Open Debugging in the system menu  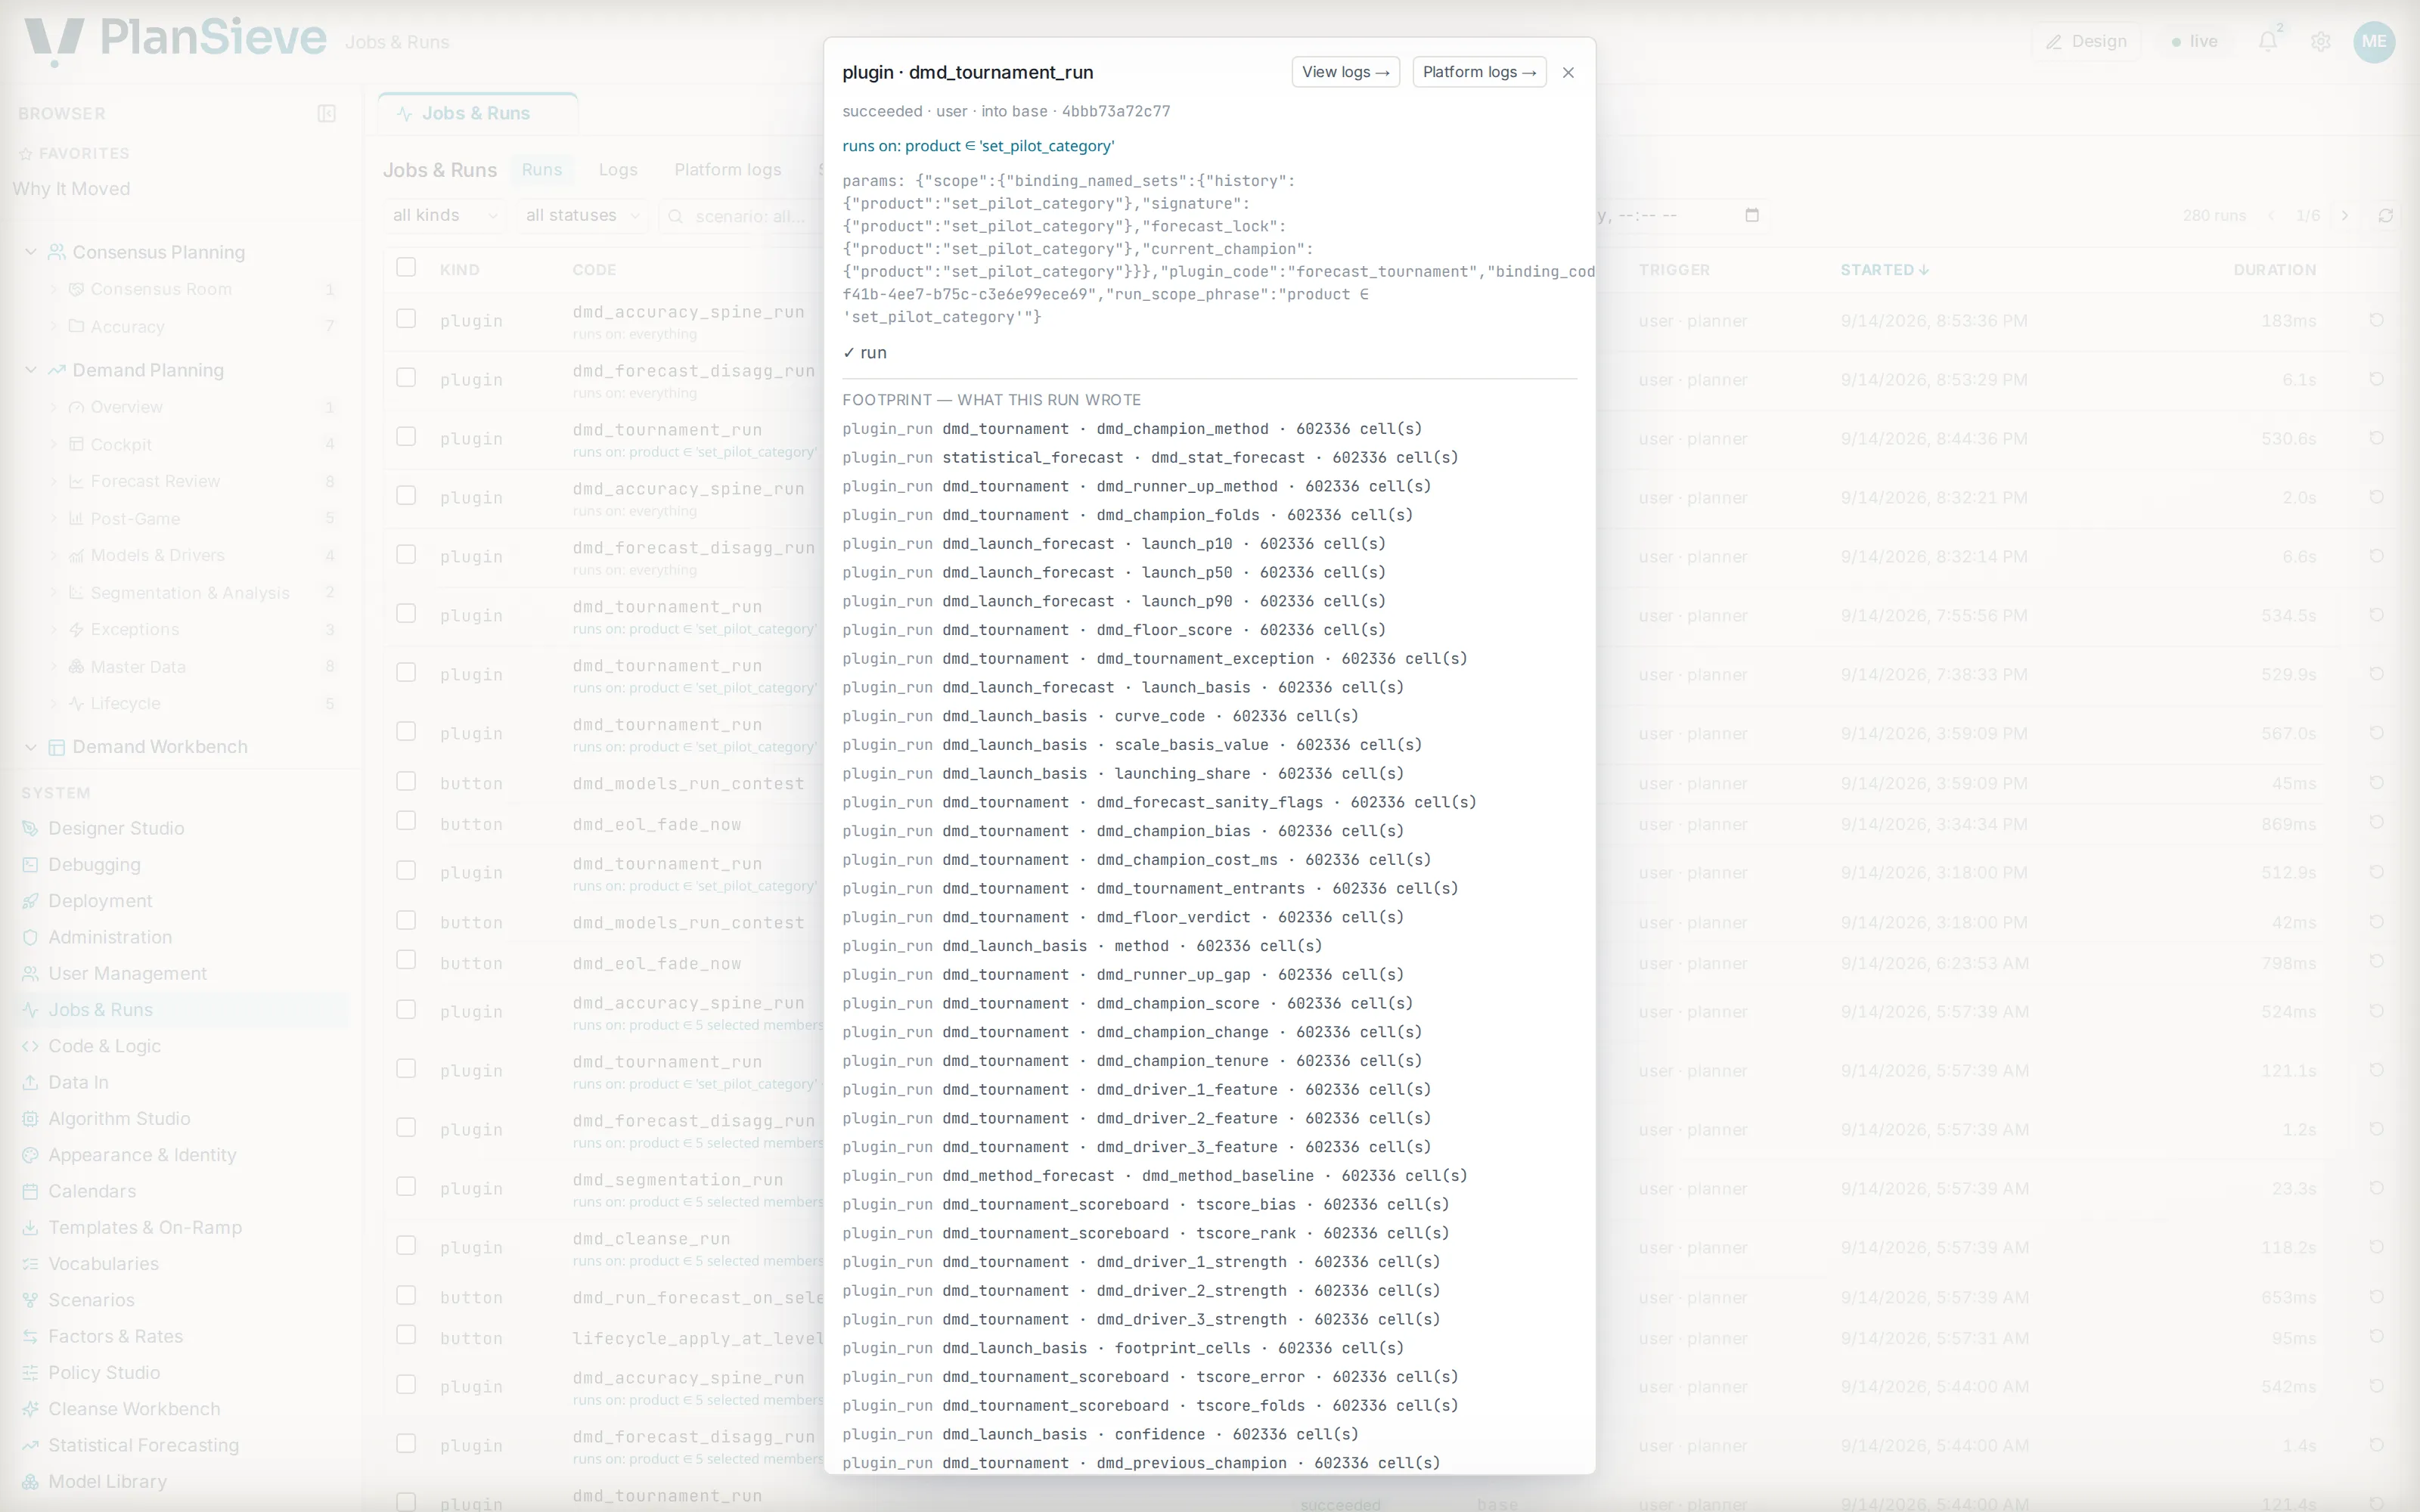coord(94,865)
